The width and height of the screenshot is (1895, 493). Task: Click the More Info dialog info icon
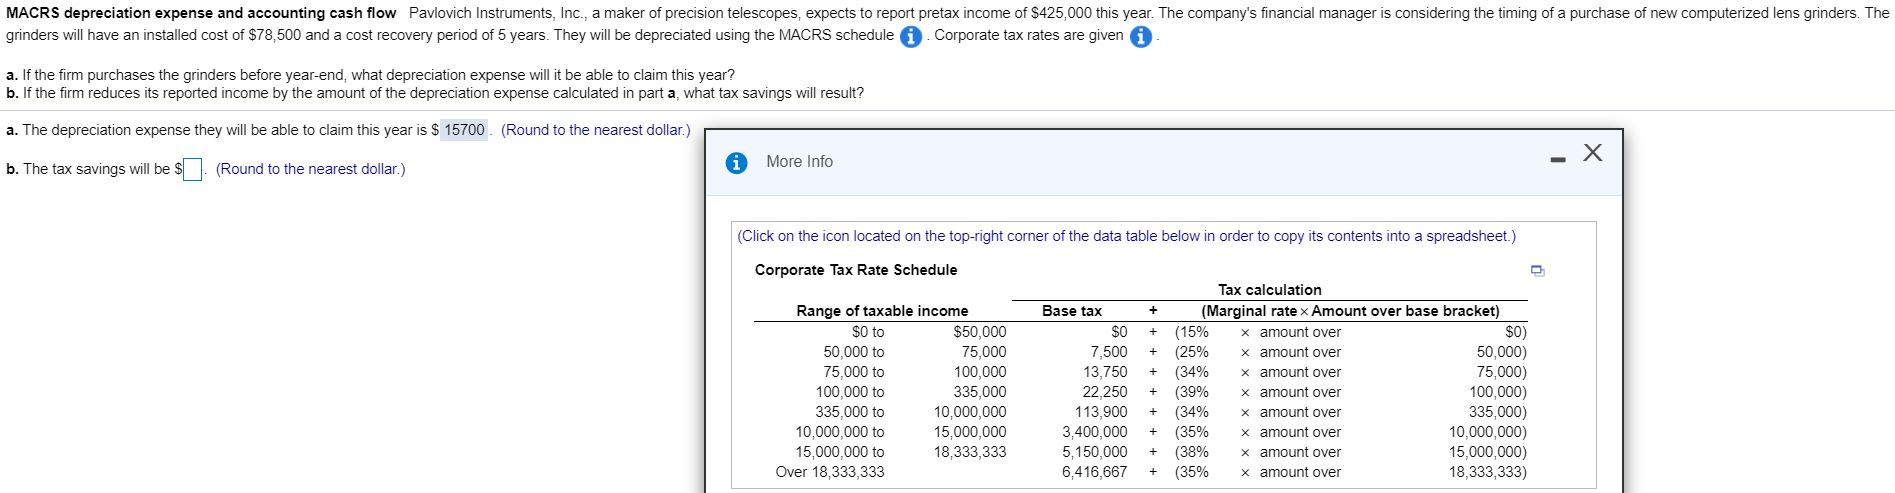pos(736,162)
